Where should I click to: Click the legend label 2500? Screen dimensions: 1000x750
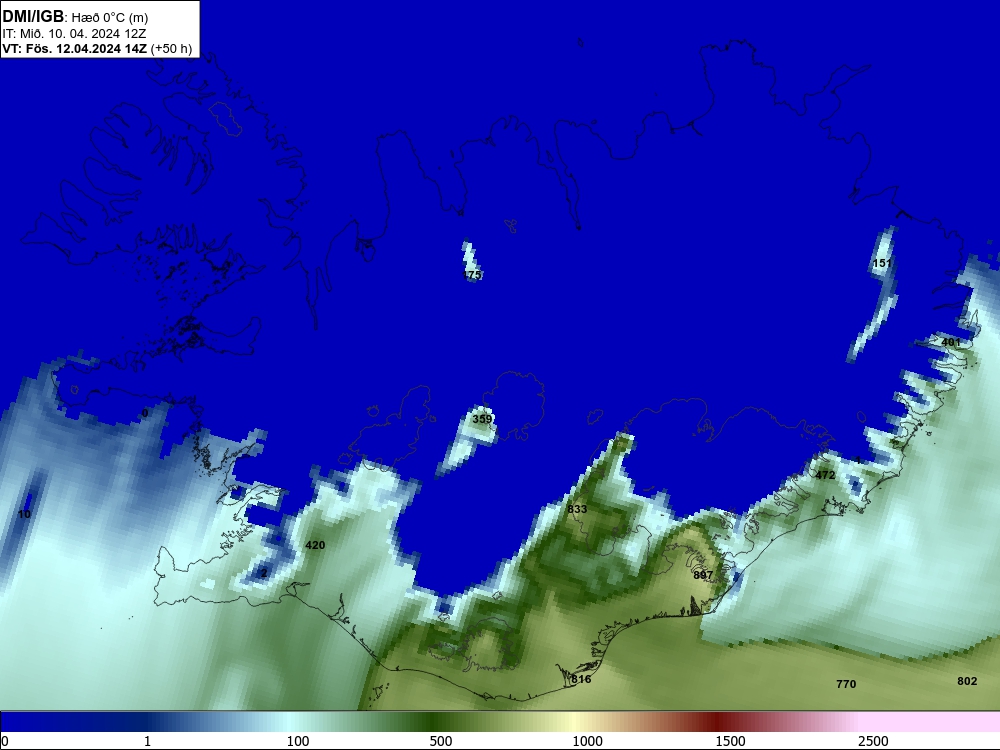873,741
